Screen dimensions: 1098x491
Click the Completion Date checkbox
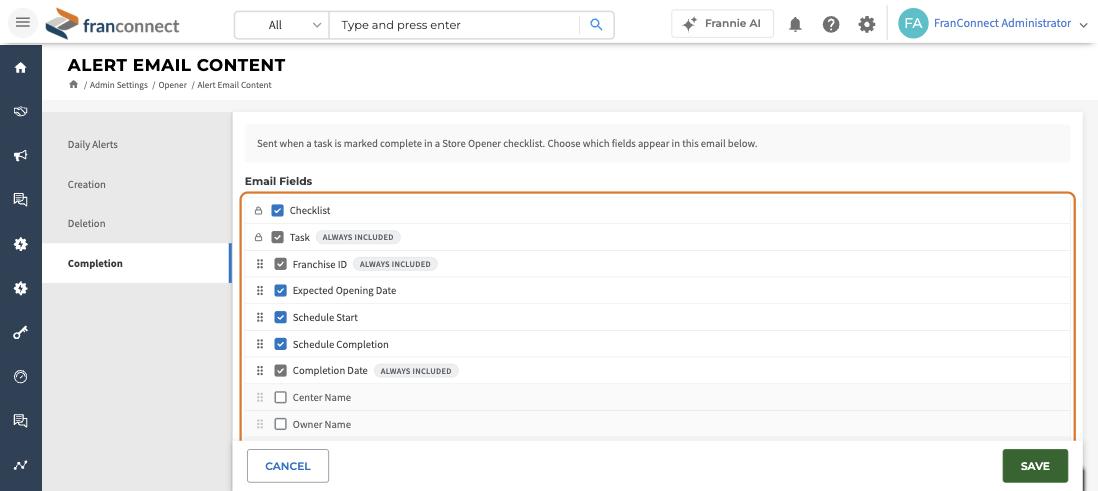coord(280,371)
